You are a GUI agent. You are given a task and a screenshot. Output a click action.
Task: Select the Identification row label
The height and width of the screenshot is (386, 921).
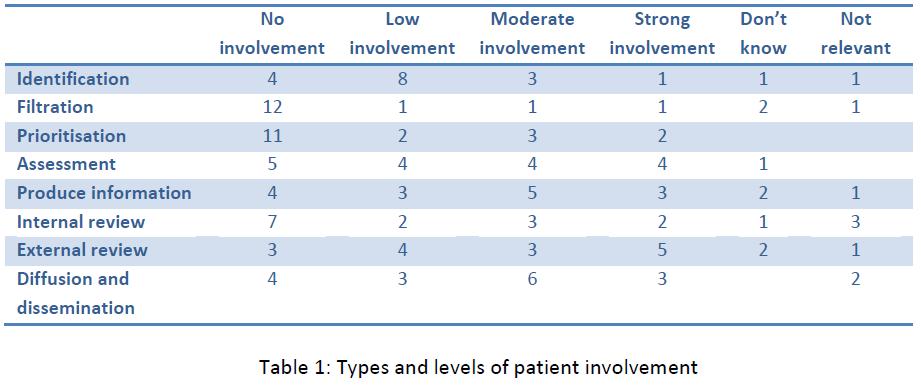pyautogui.click(x=73, y=79)
